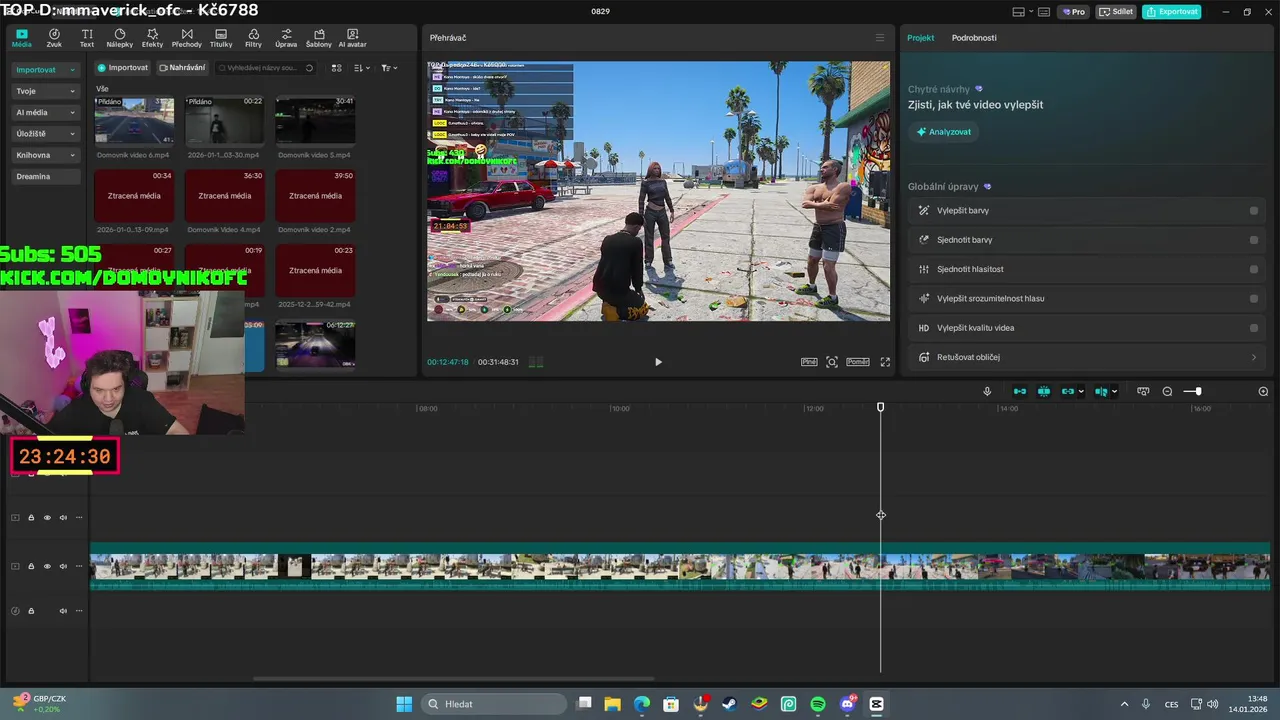The image size is (1280, 720).
Task: Open the media filter dropdown
Action: [389, 68]
